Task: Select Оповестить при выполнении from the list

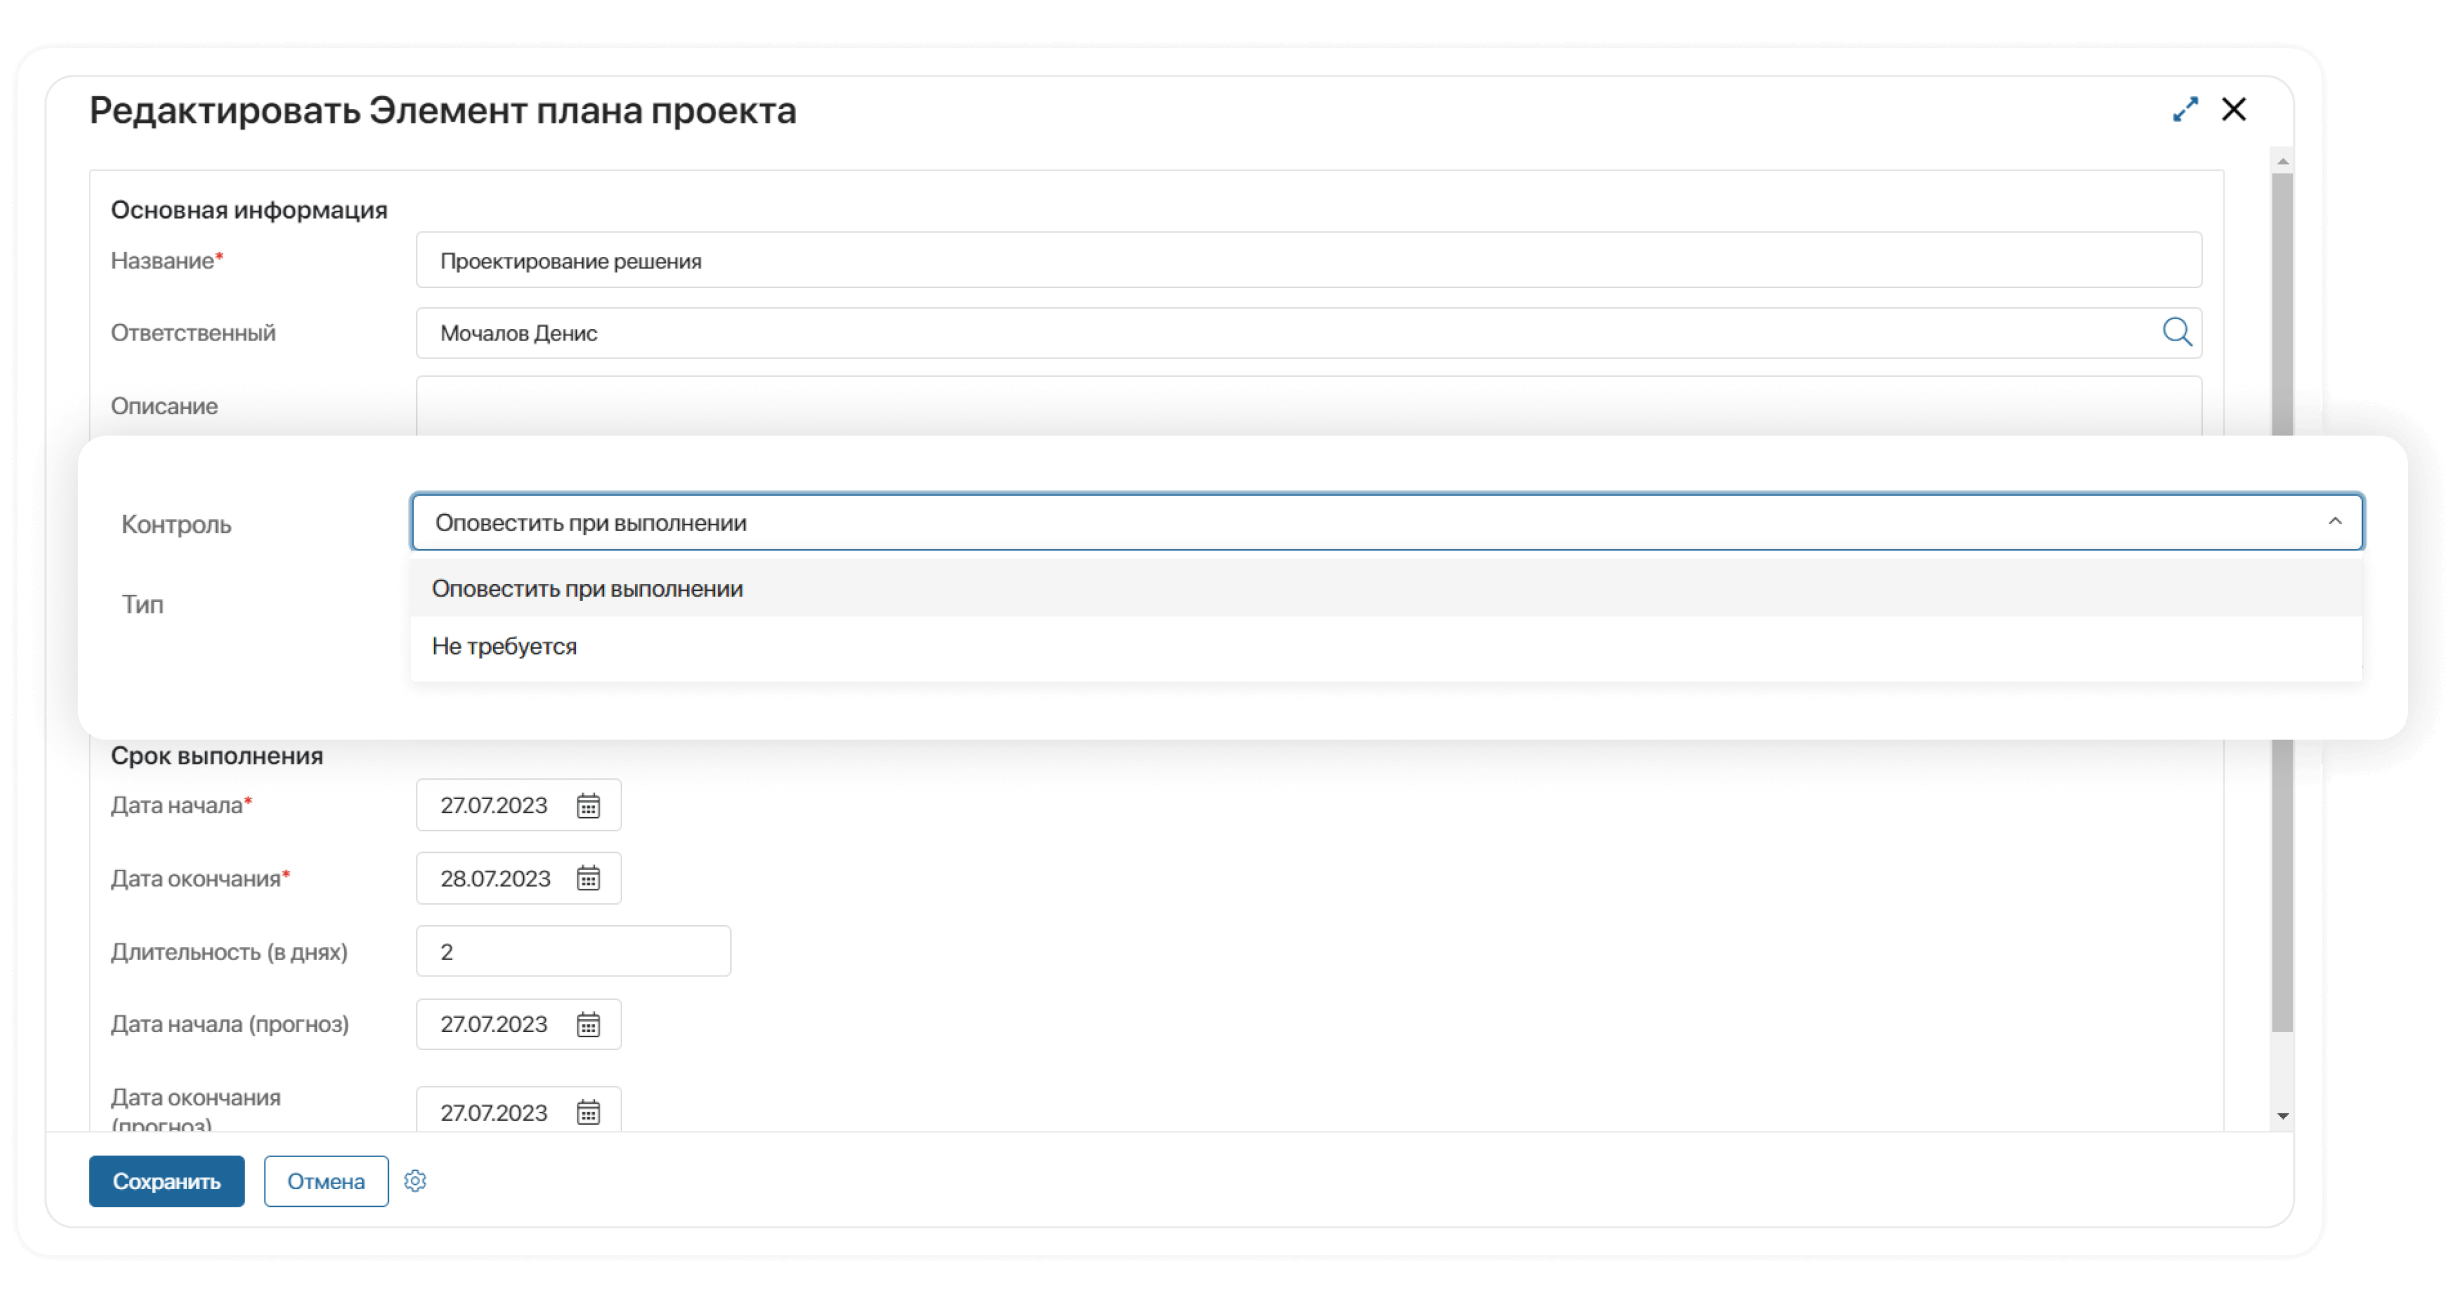Action: tap(587, 588)
